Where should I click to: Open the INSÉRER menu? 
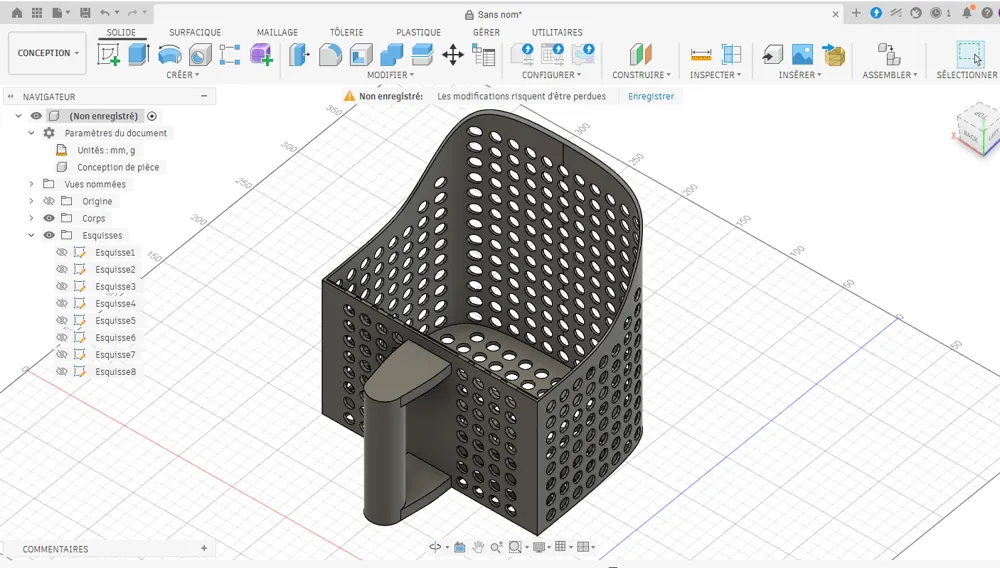800,75
